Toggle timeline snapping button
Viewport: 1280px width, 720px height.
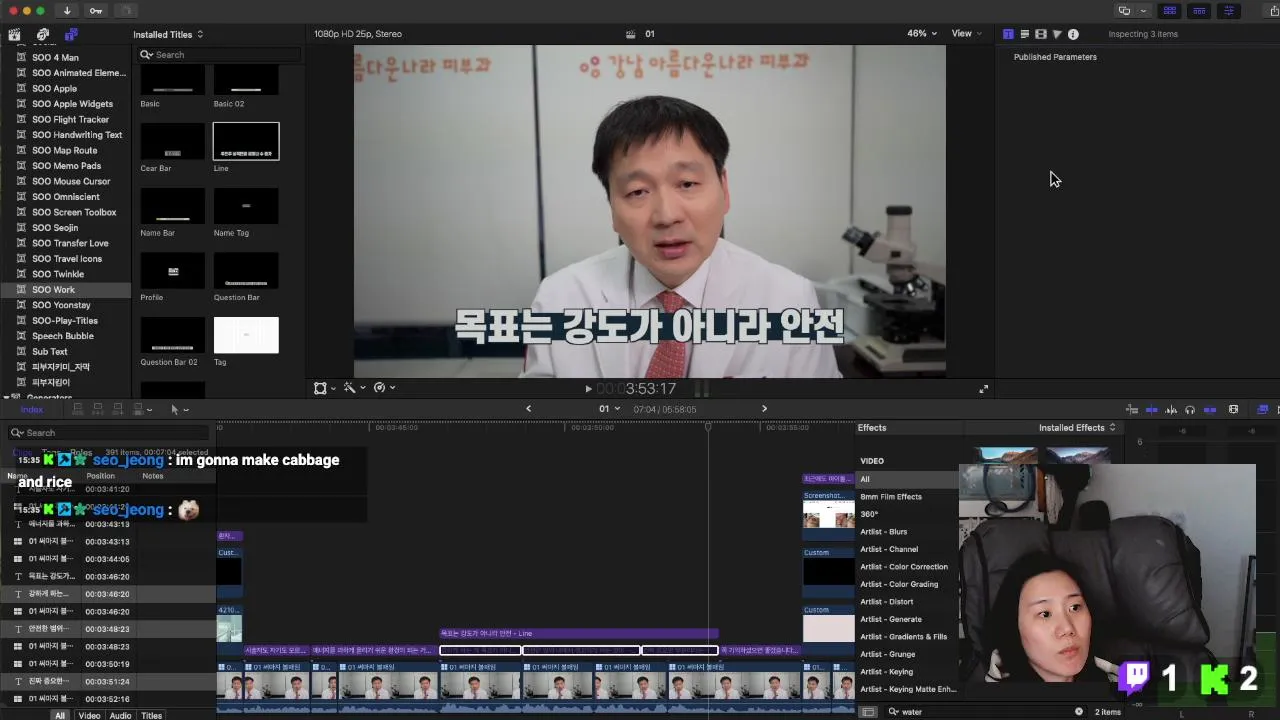point(1210,409)
